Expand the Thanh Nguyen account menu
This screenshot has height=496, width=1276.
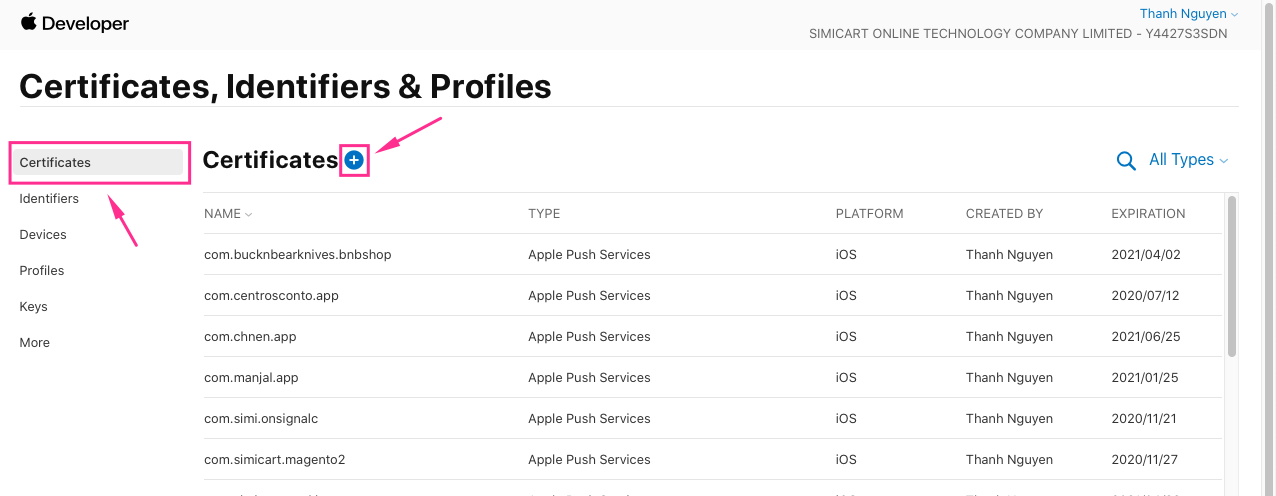1189,14
